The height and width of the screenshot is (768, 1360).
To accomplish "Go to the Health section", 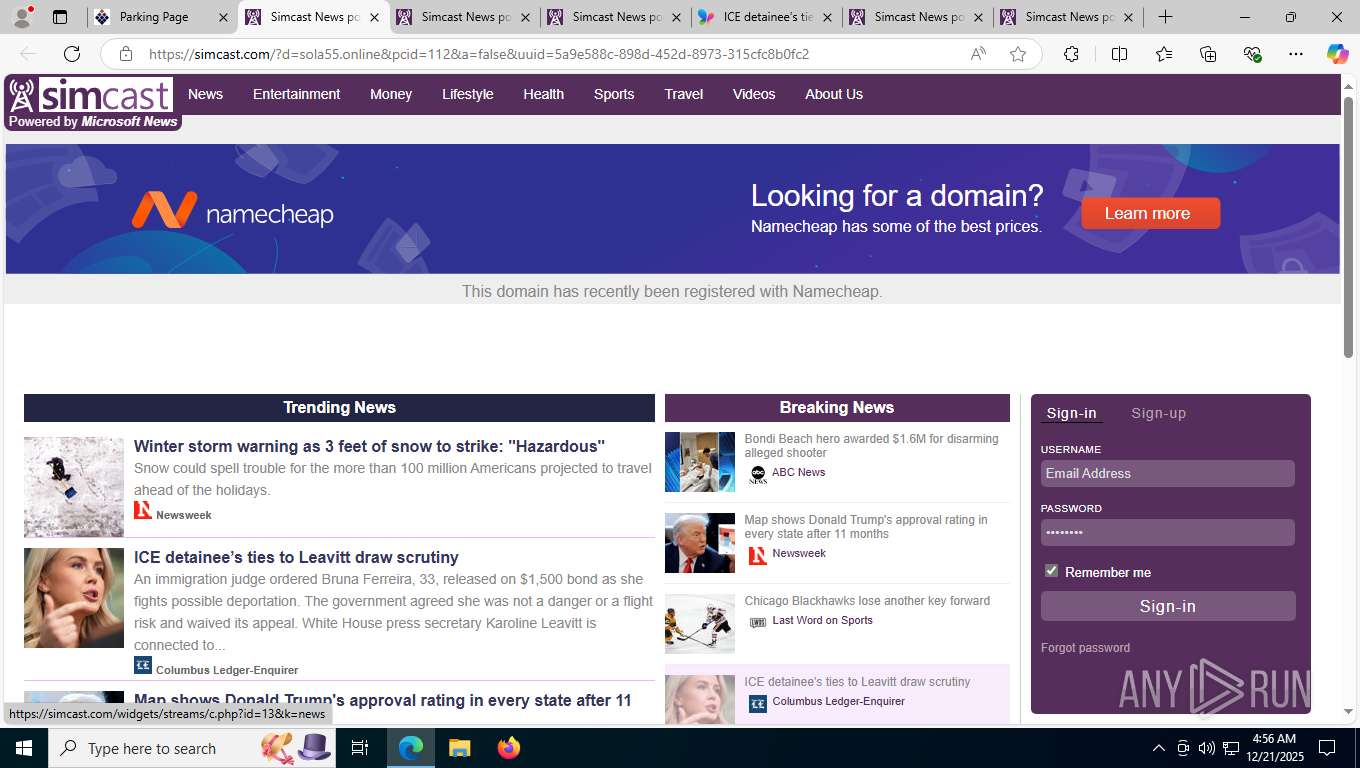I will (544, 94).
